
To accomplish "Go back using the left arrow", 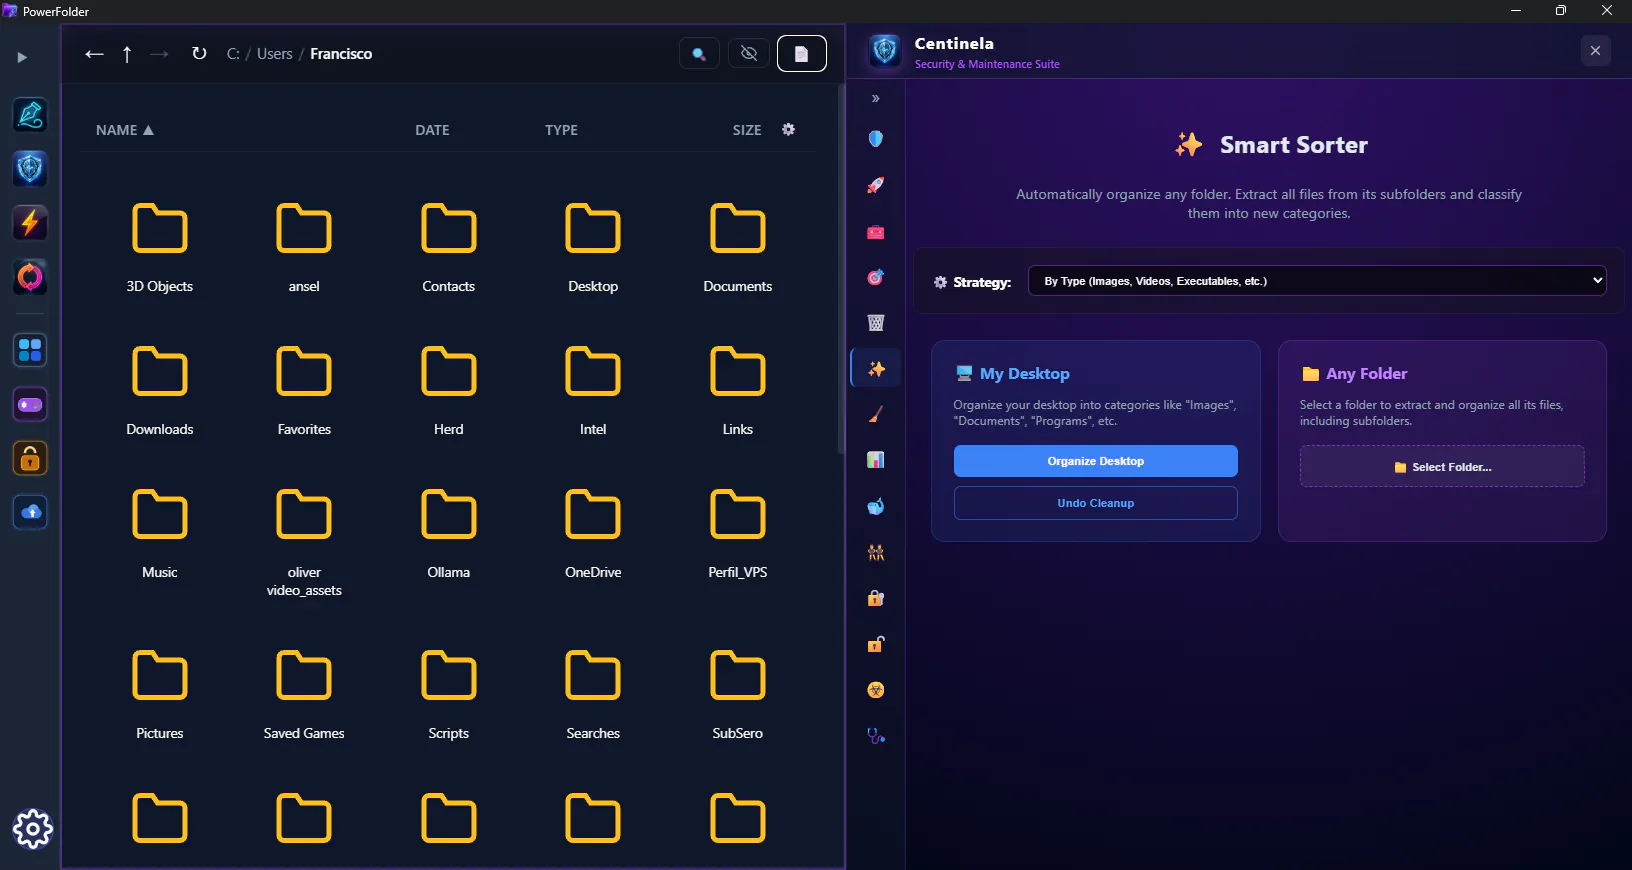I will [x=94, y=54].
